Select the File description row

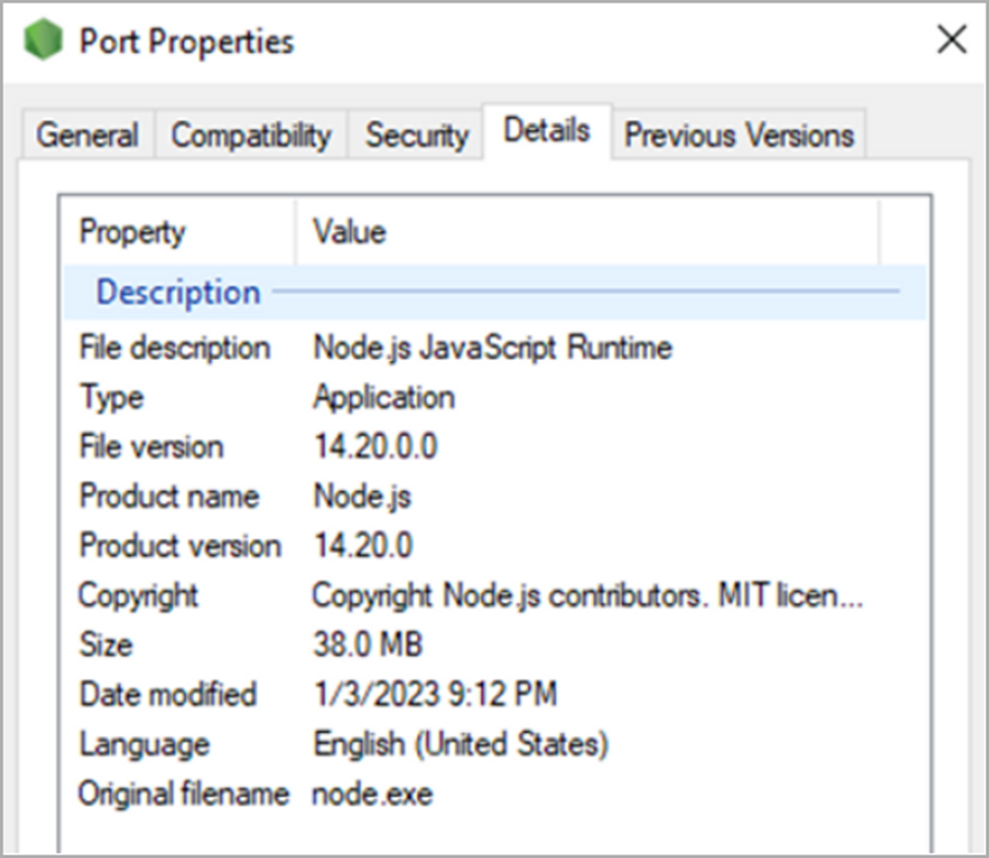pyautogui.click(x=494, y=348)
